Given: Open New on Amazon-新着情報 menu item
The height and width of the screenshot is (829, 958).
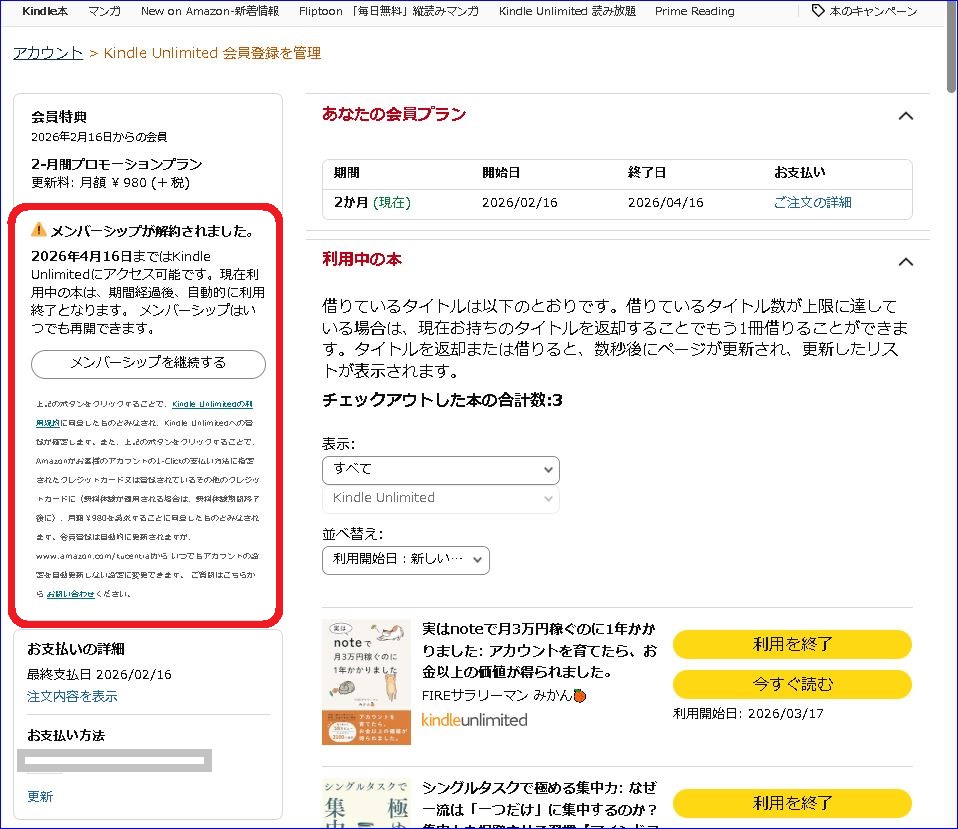Looking at the screenshot, I should click(210, 11).
